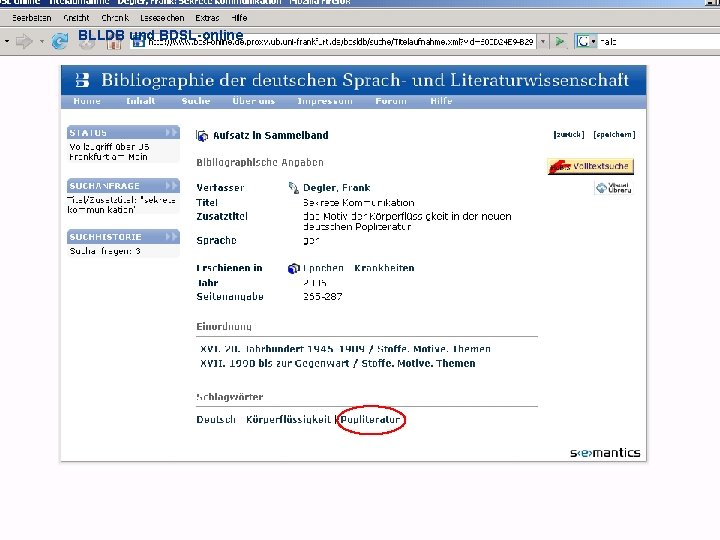Click the page favicon in the address bar

tap(139, 43)
